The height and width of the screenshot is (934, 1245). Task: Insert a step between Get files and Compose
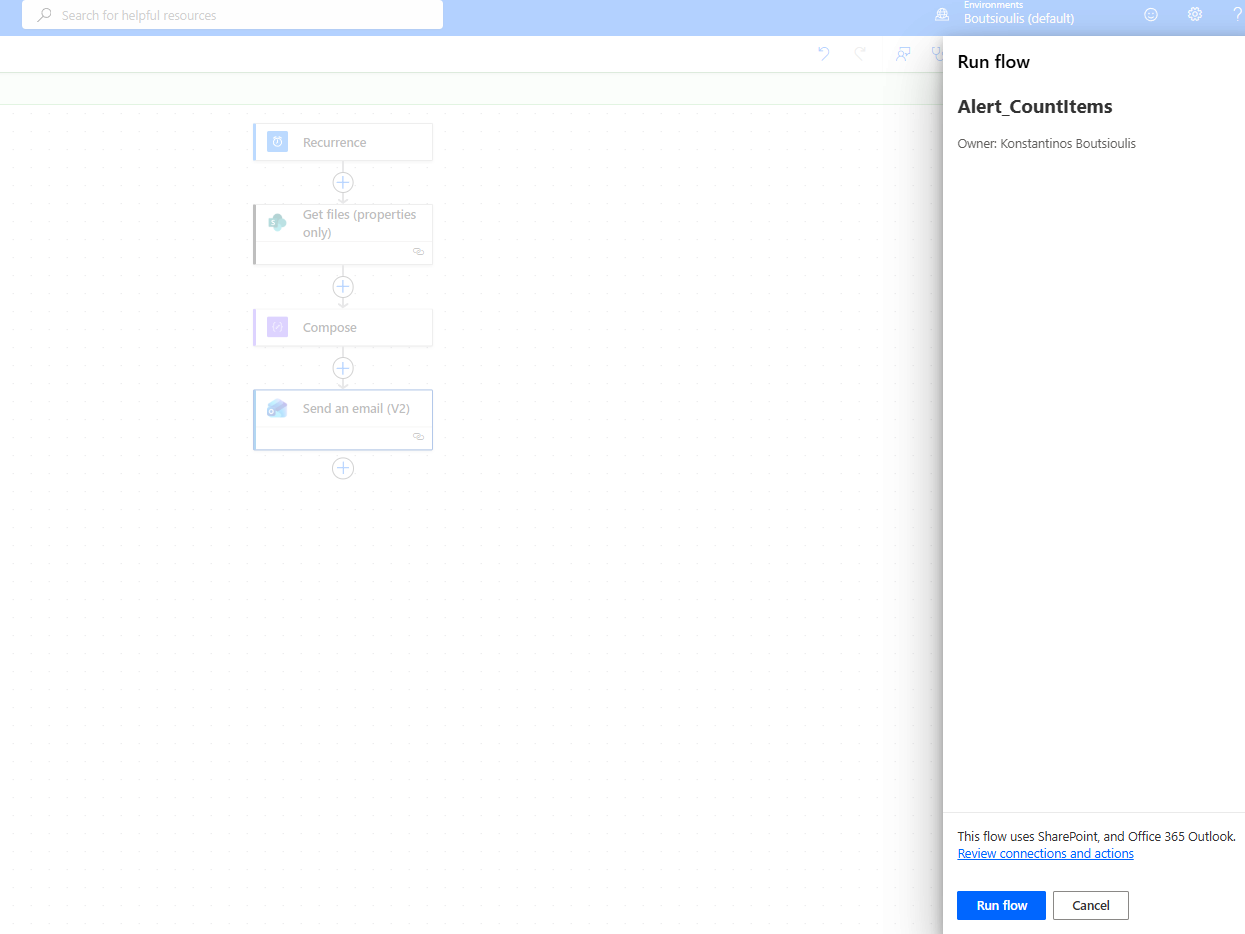pyautogui.click(x=343, y=287)
